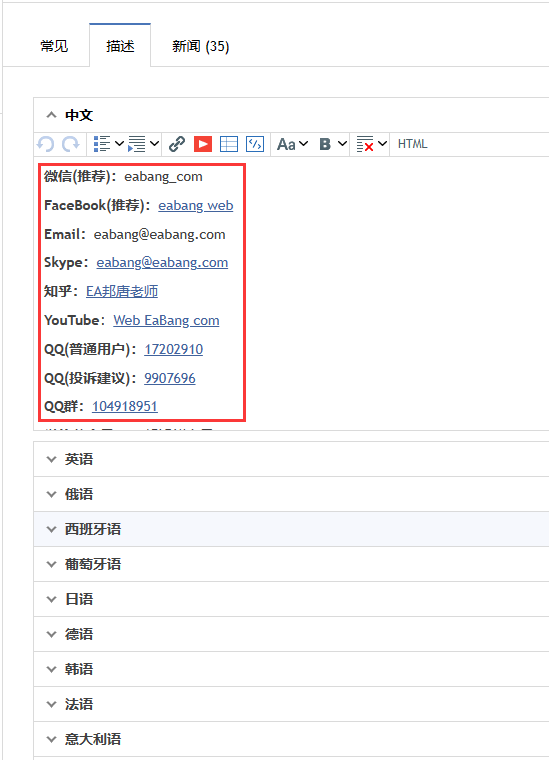Open the clear formatting dropdown arrow

pyautogui.click(x=382, y=143)
